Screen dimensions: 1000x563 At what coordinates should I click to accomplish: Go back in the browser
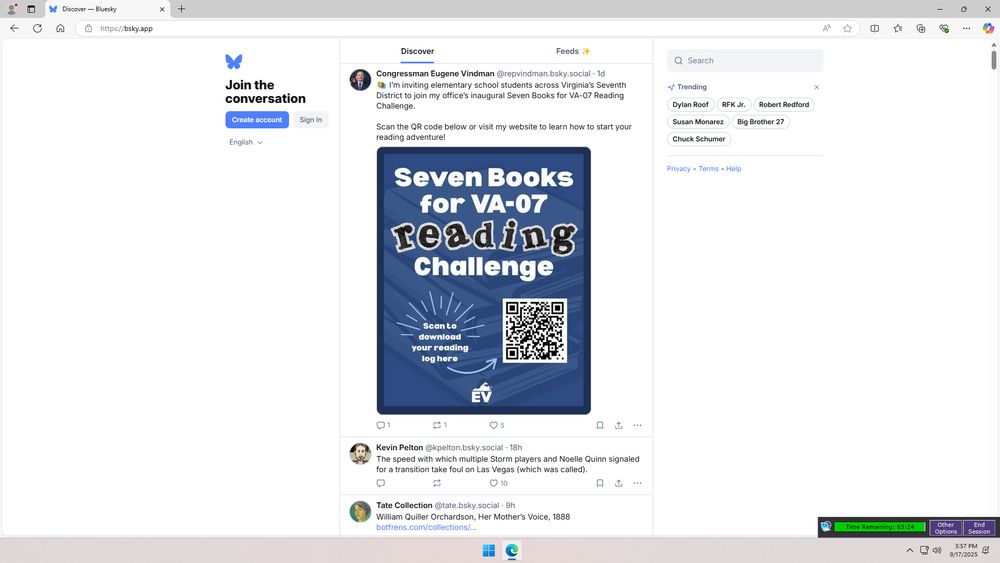click(x=14, y=28)
